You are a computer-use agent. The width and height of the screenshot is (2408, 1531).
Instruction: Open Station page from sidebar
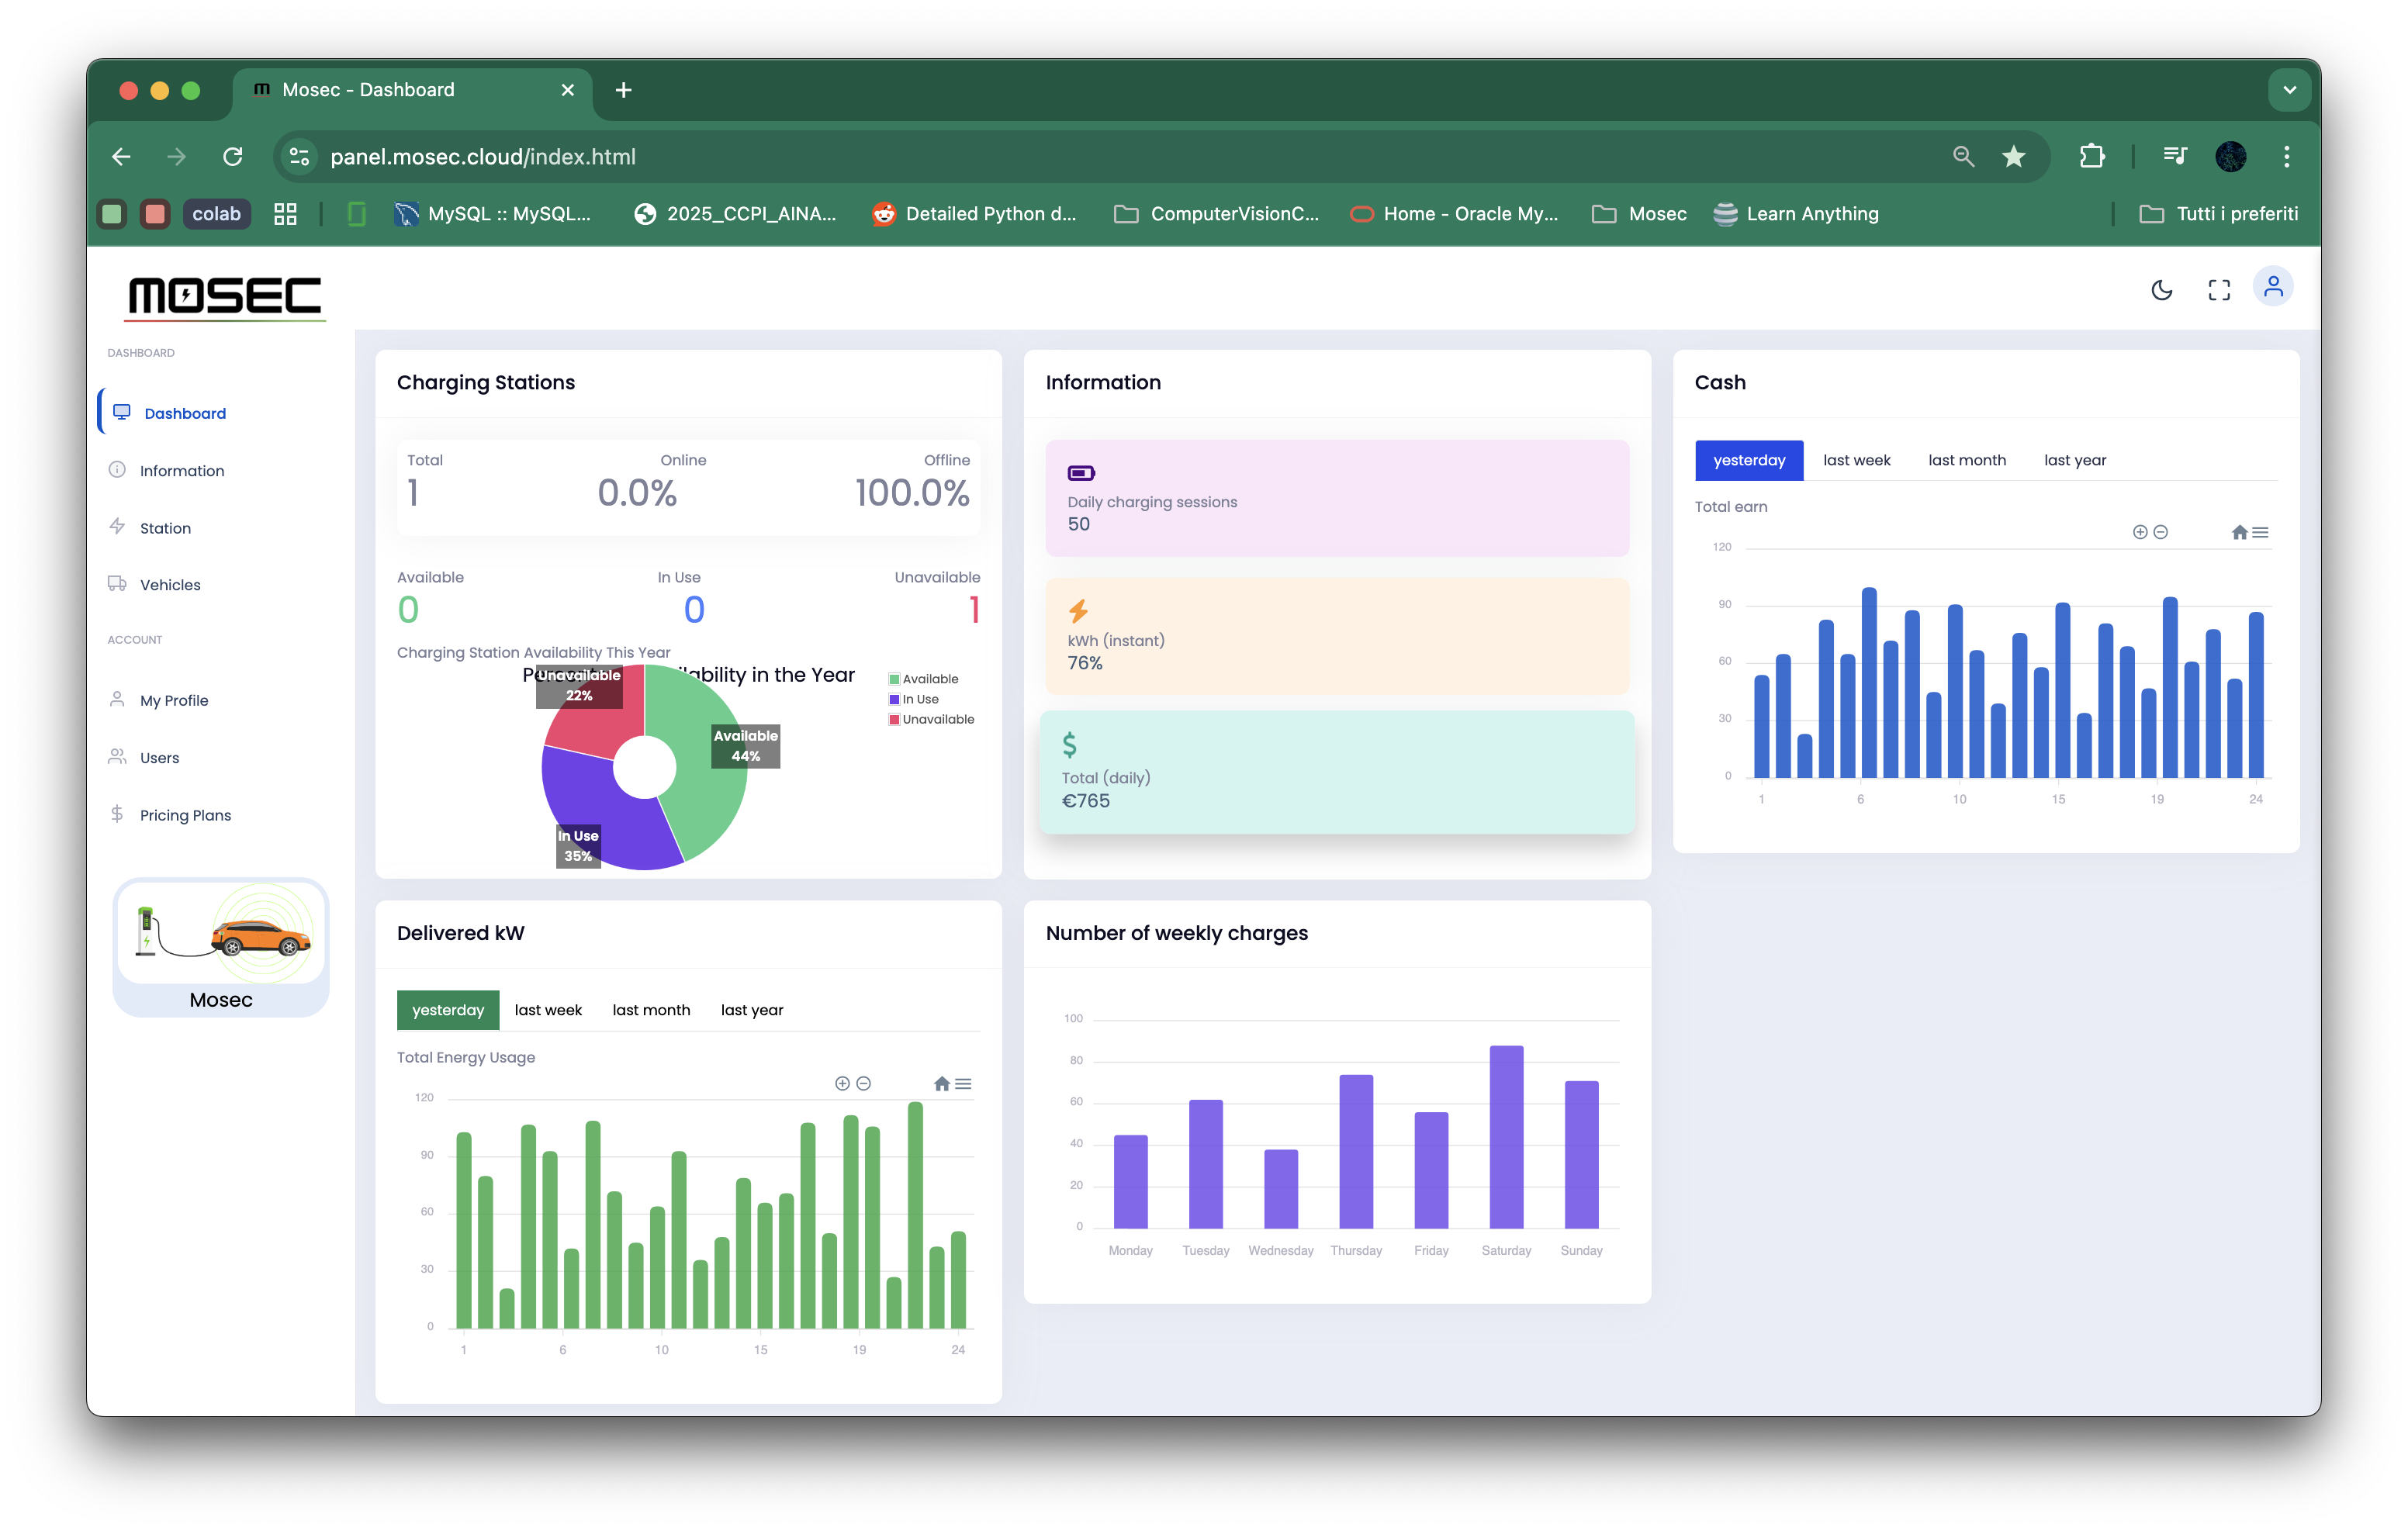[x=165, y=528]
